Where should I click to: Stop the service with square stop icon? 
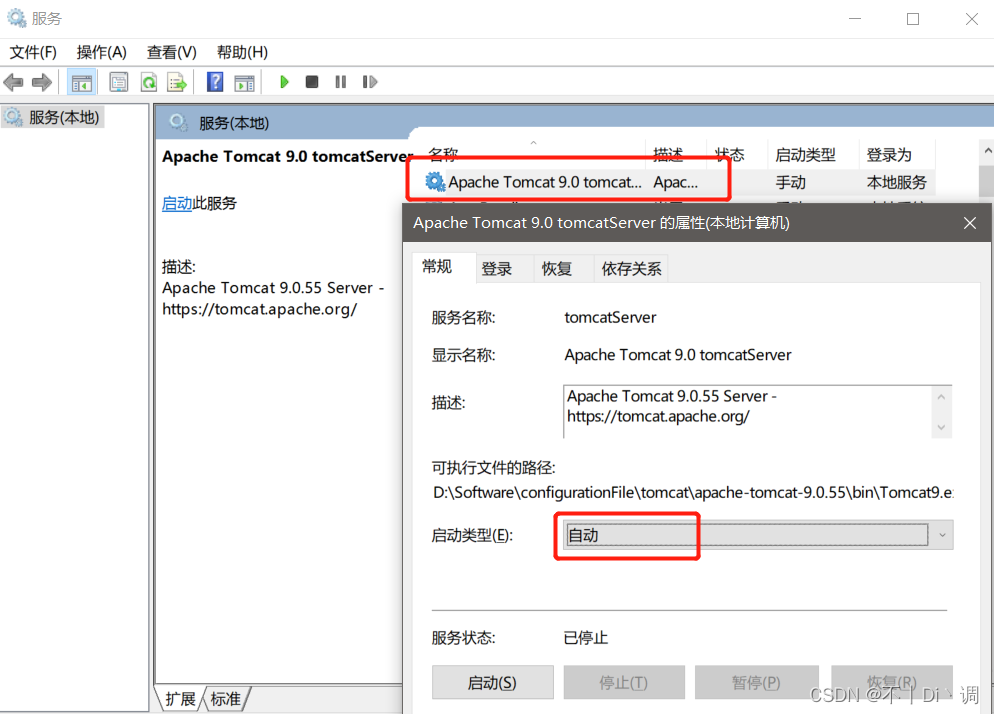(312, 82)
